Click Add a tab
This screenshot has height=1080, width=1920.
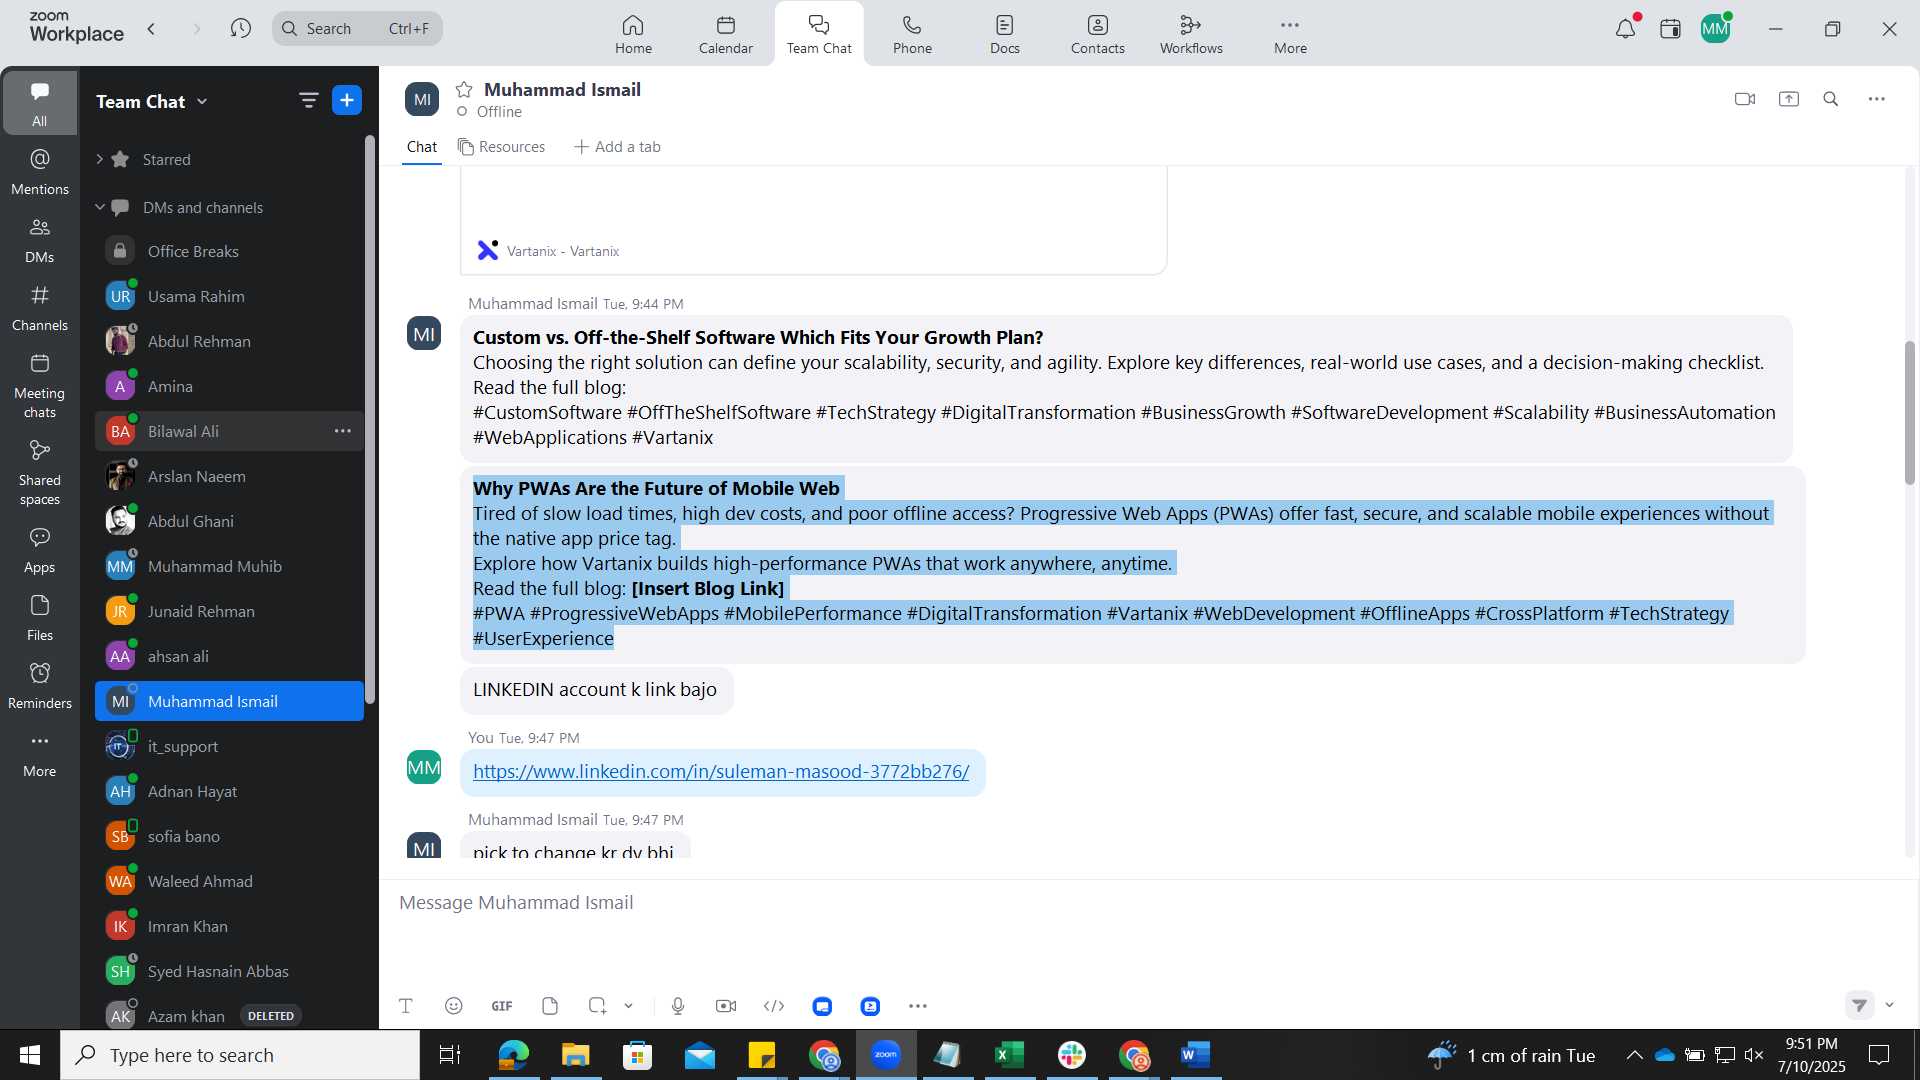[x=617, y=147]
